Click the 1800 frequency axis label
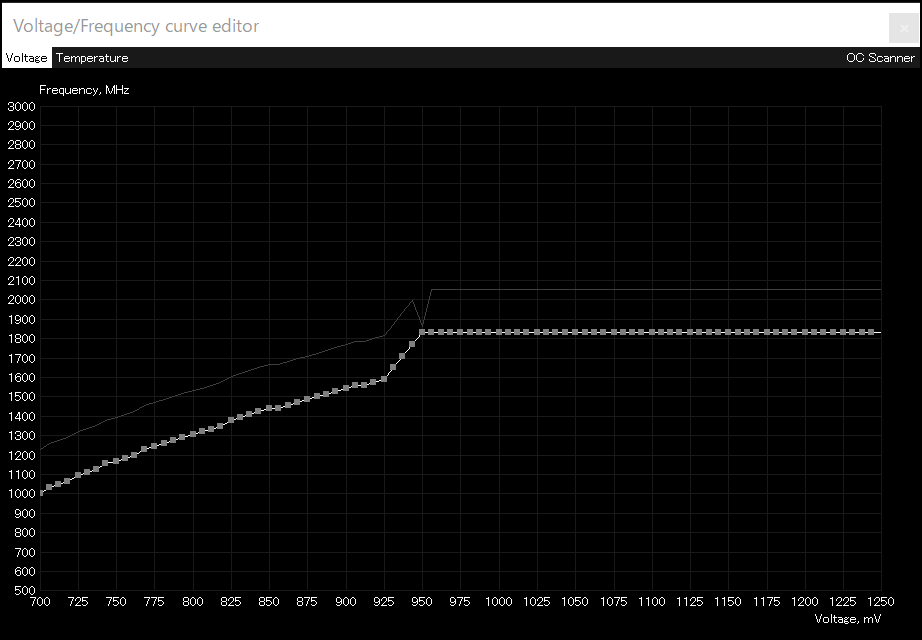The width and height of the screenshot is (922, 640). point(21,339)
